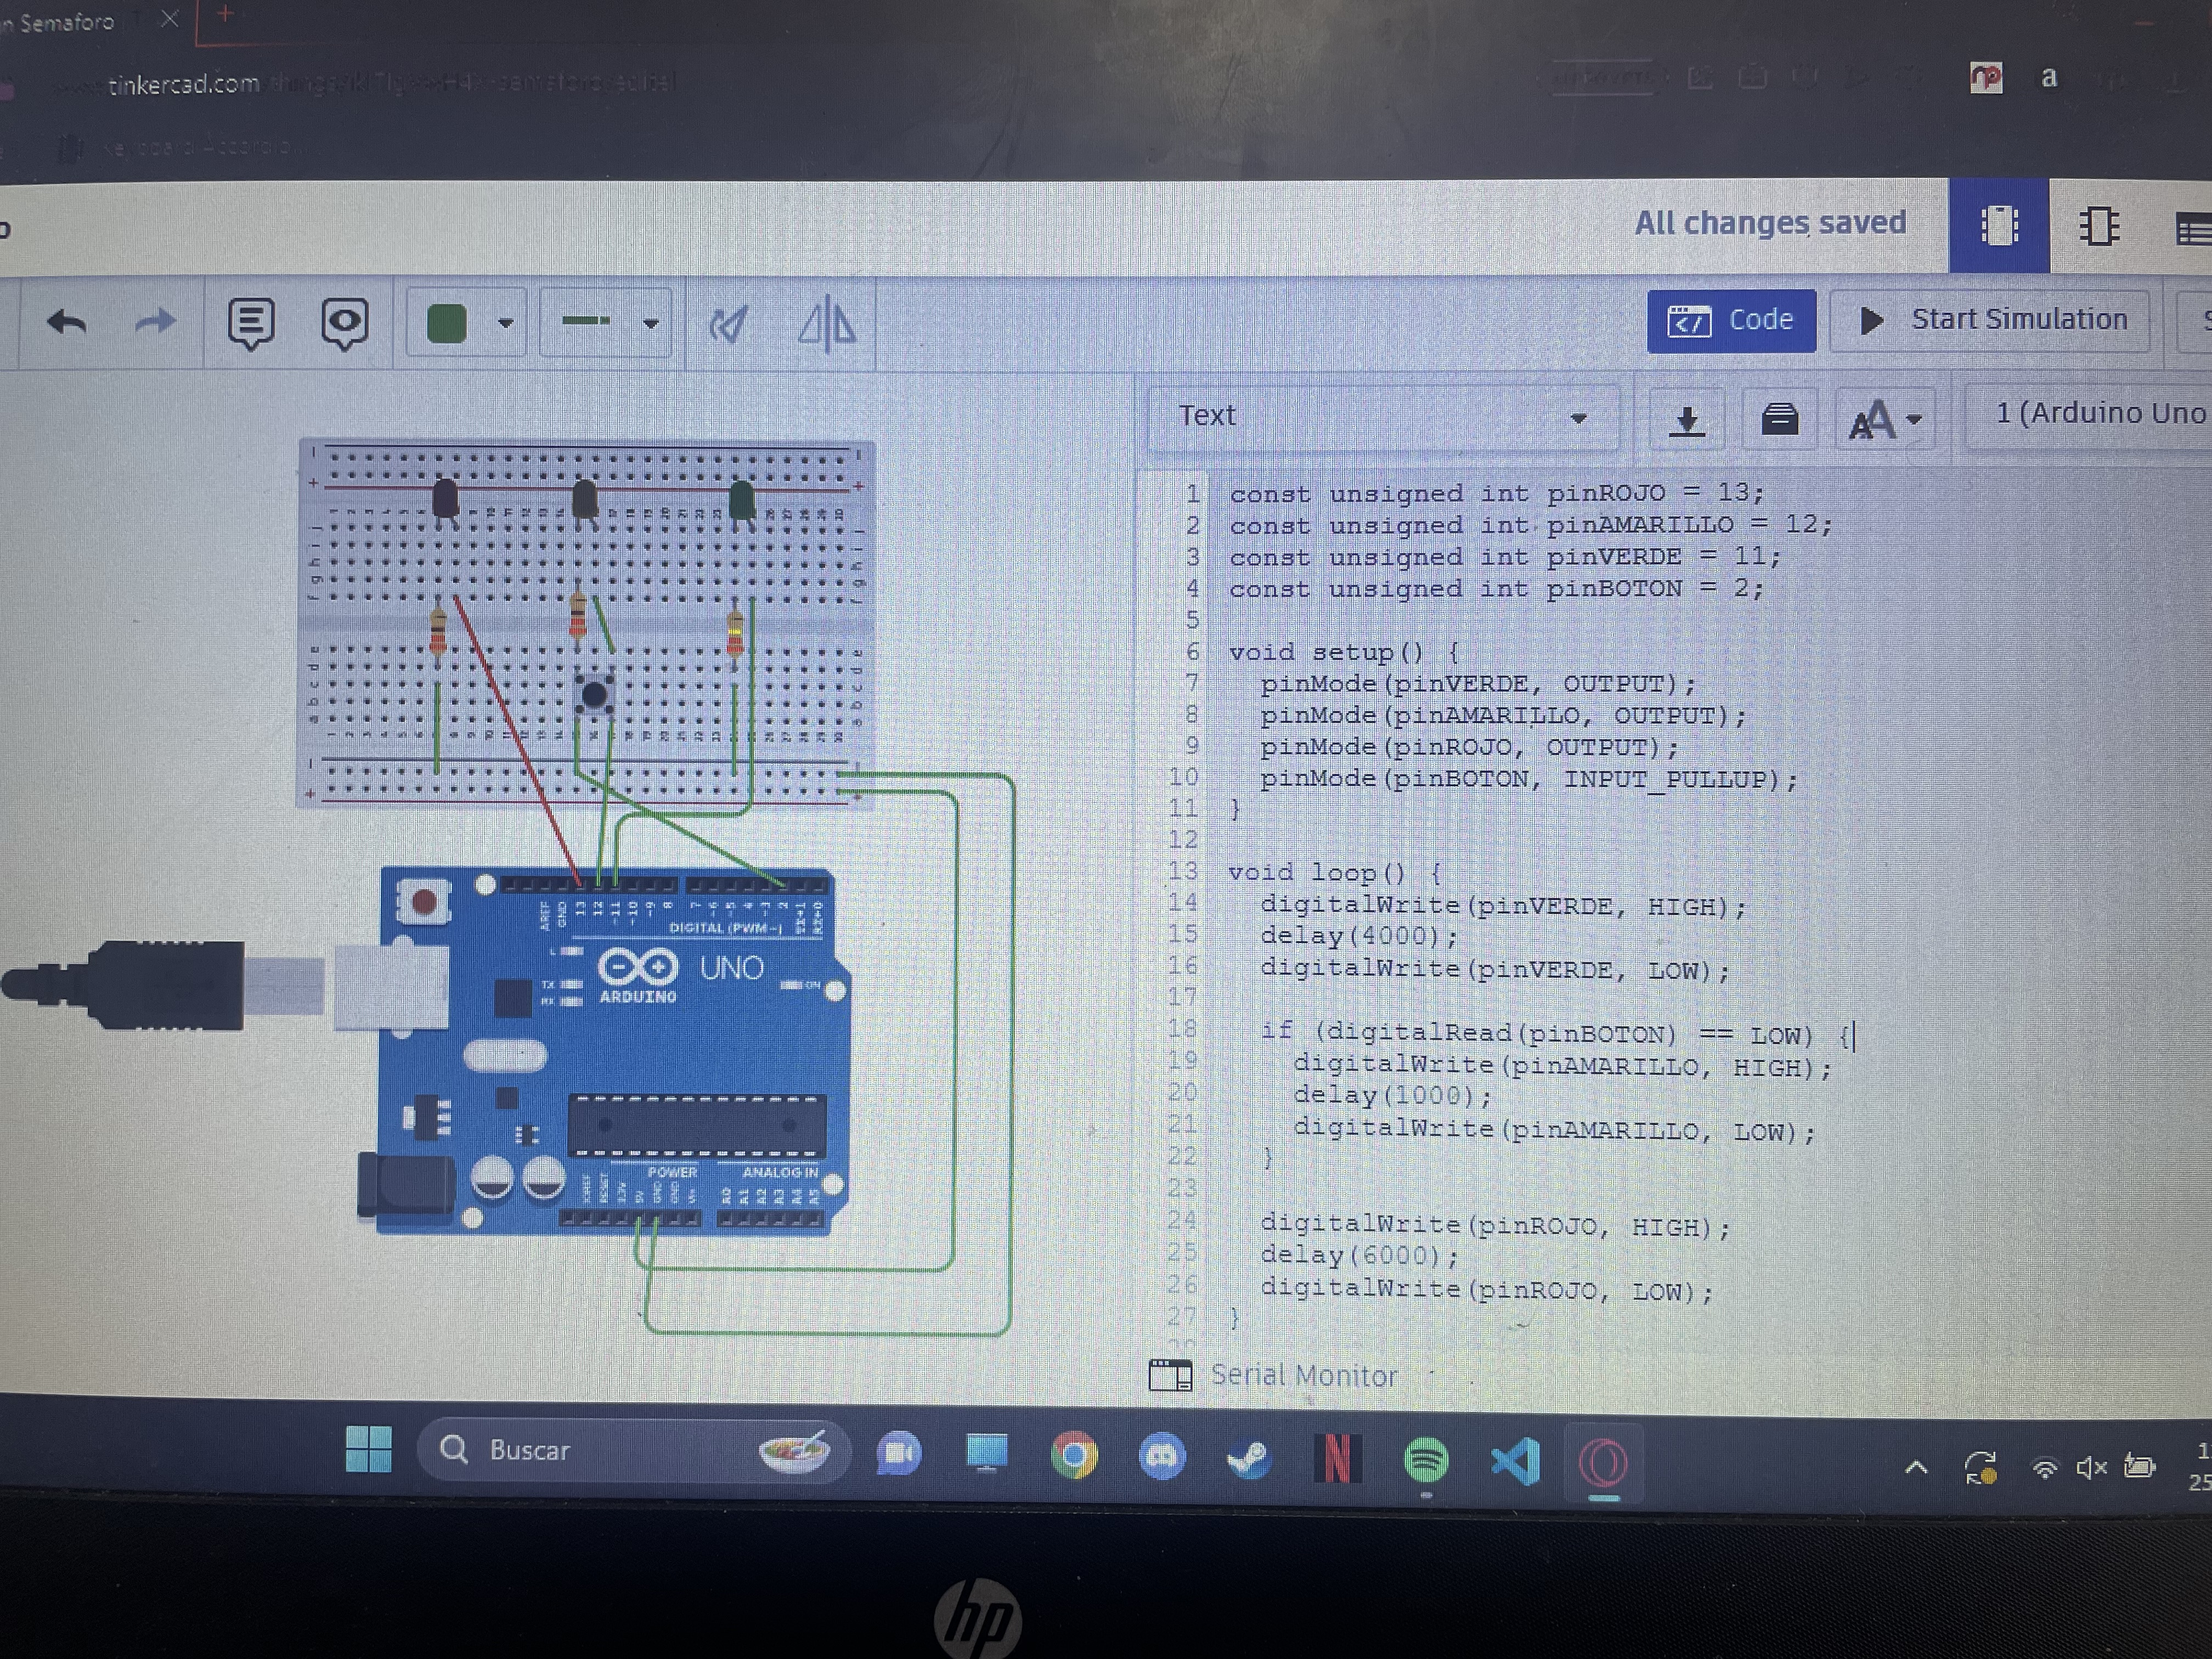
Task: Click the Redo arrow icon
Action: 155,322
